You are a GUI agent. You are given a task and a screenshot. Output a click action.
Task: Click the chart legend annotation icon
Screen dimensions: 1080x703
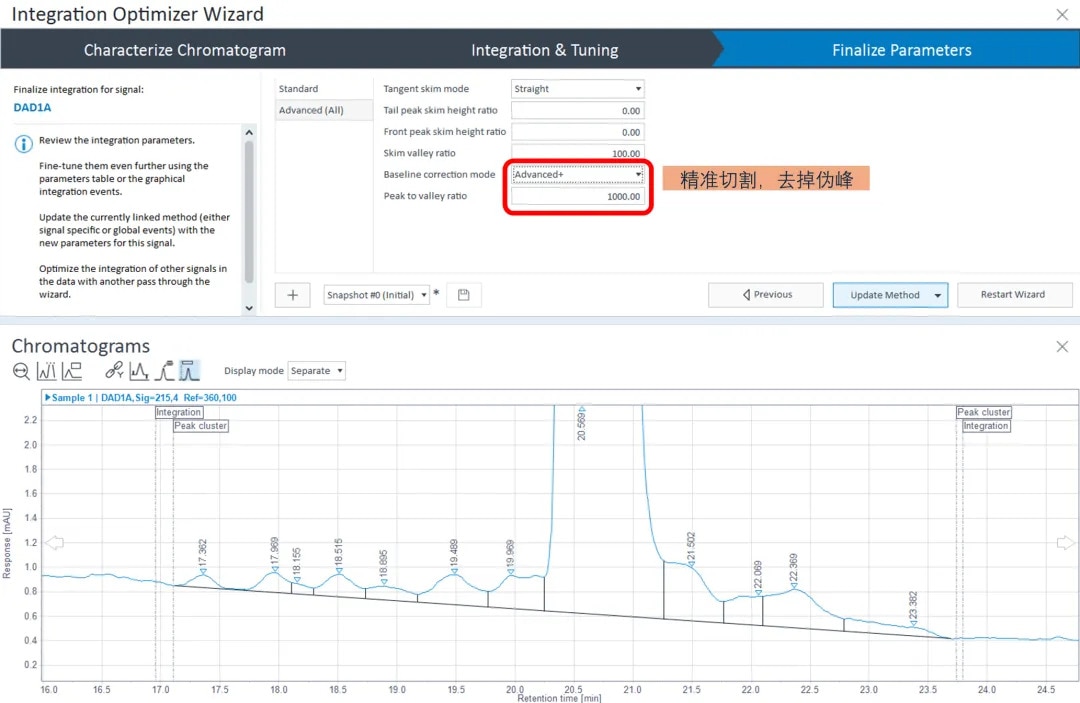71,371
